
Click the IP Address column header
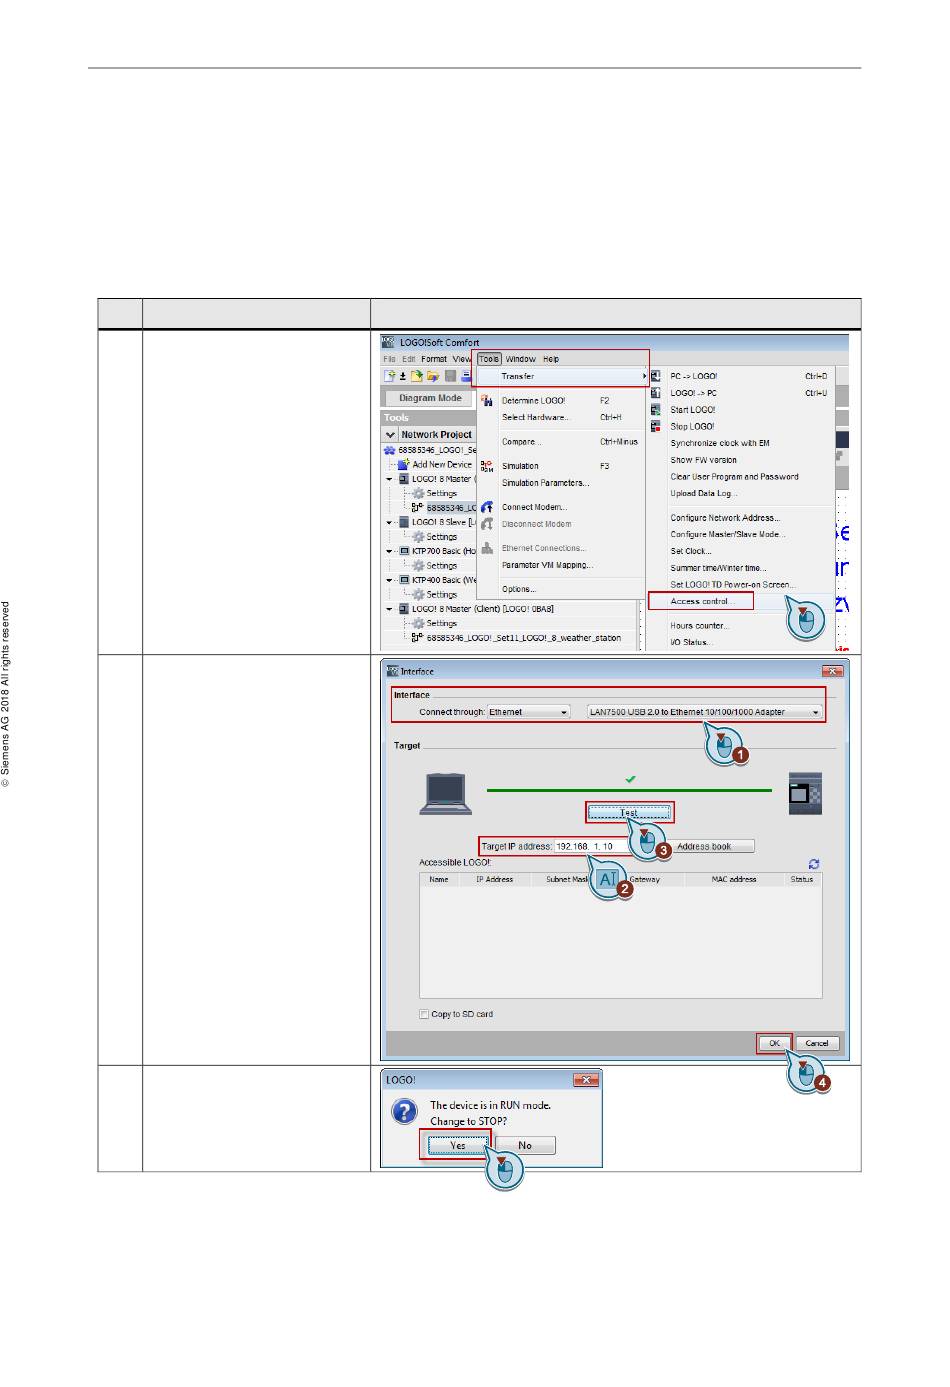pos(494,880)
